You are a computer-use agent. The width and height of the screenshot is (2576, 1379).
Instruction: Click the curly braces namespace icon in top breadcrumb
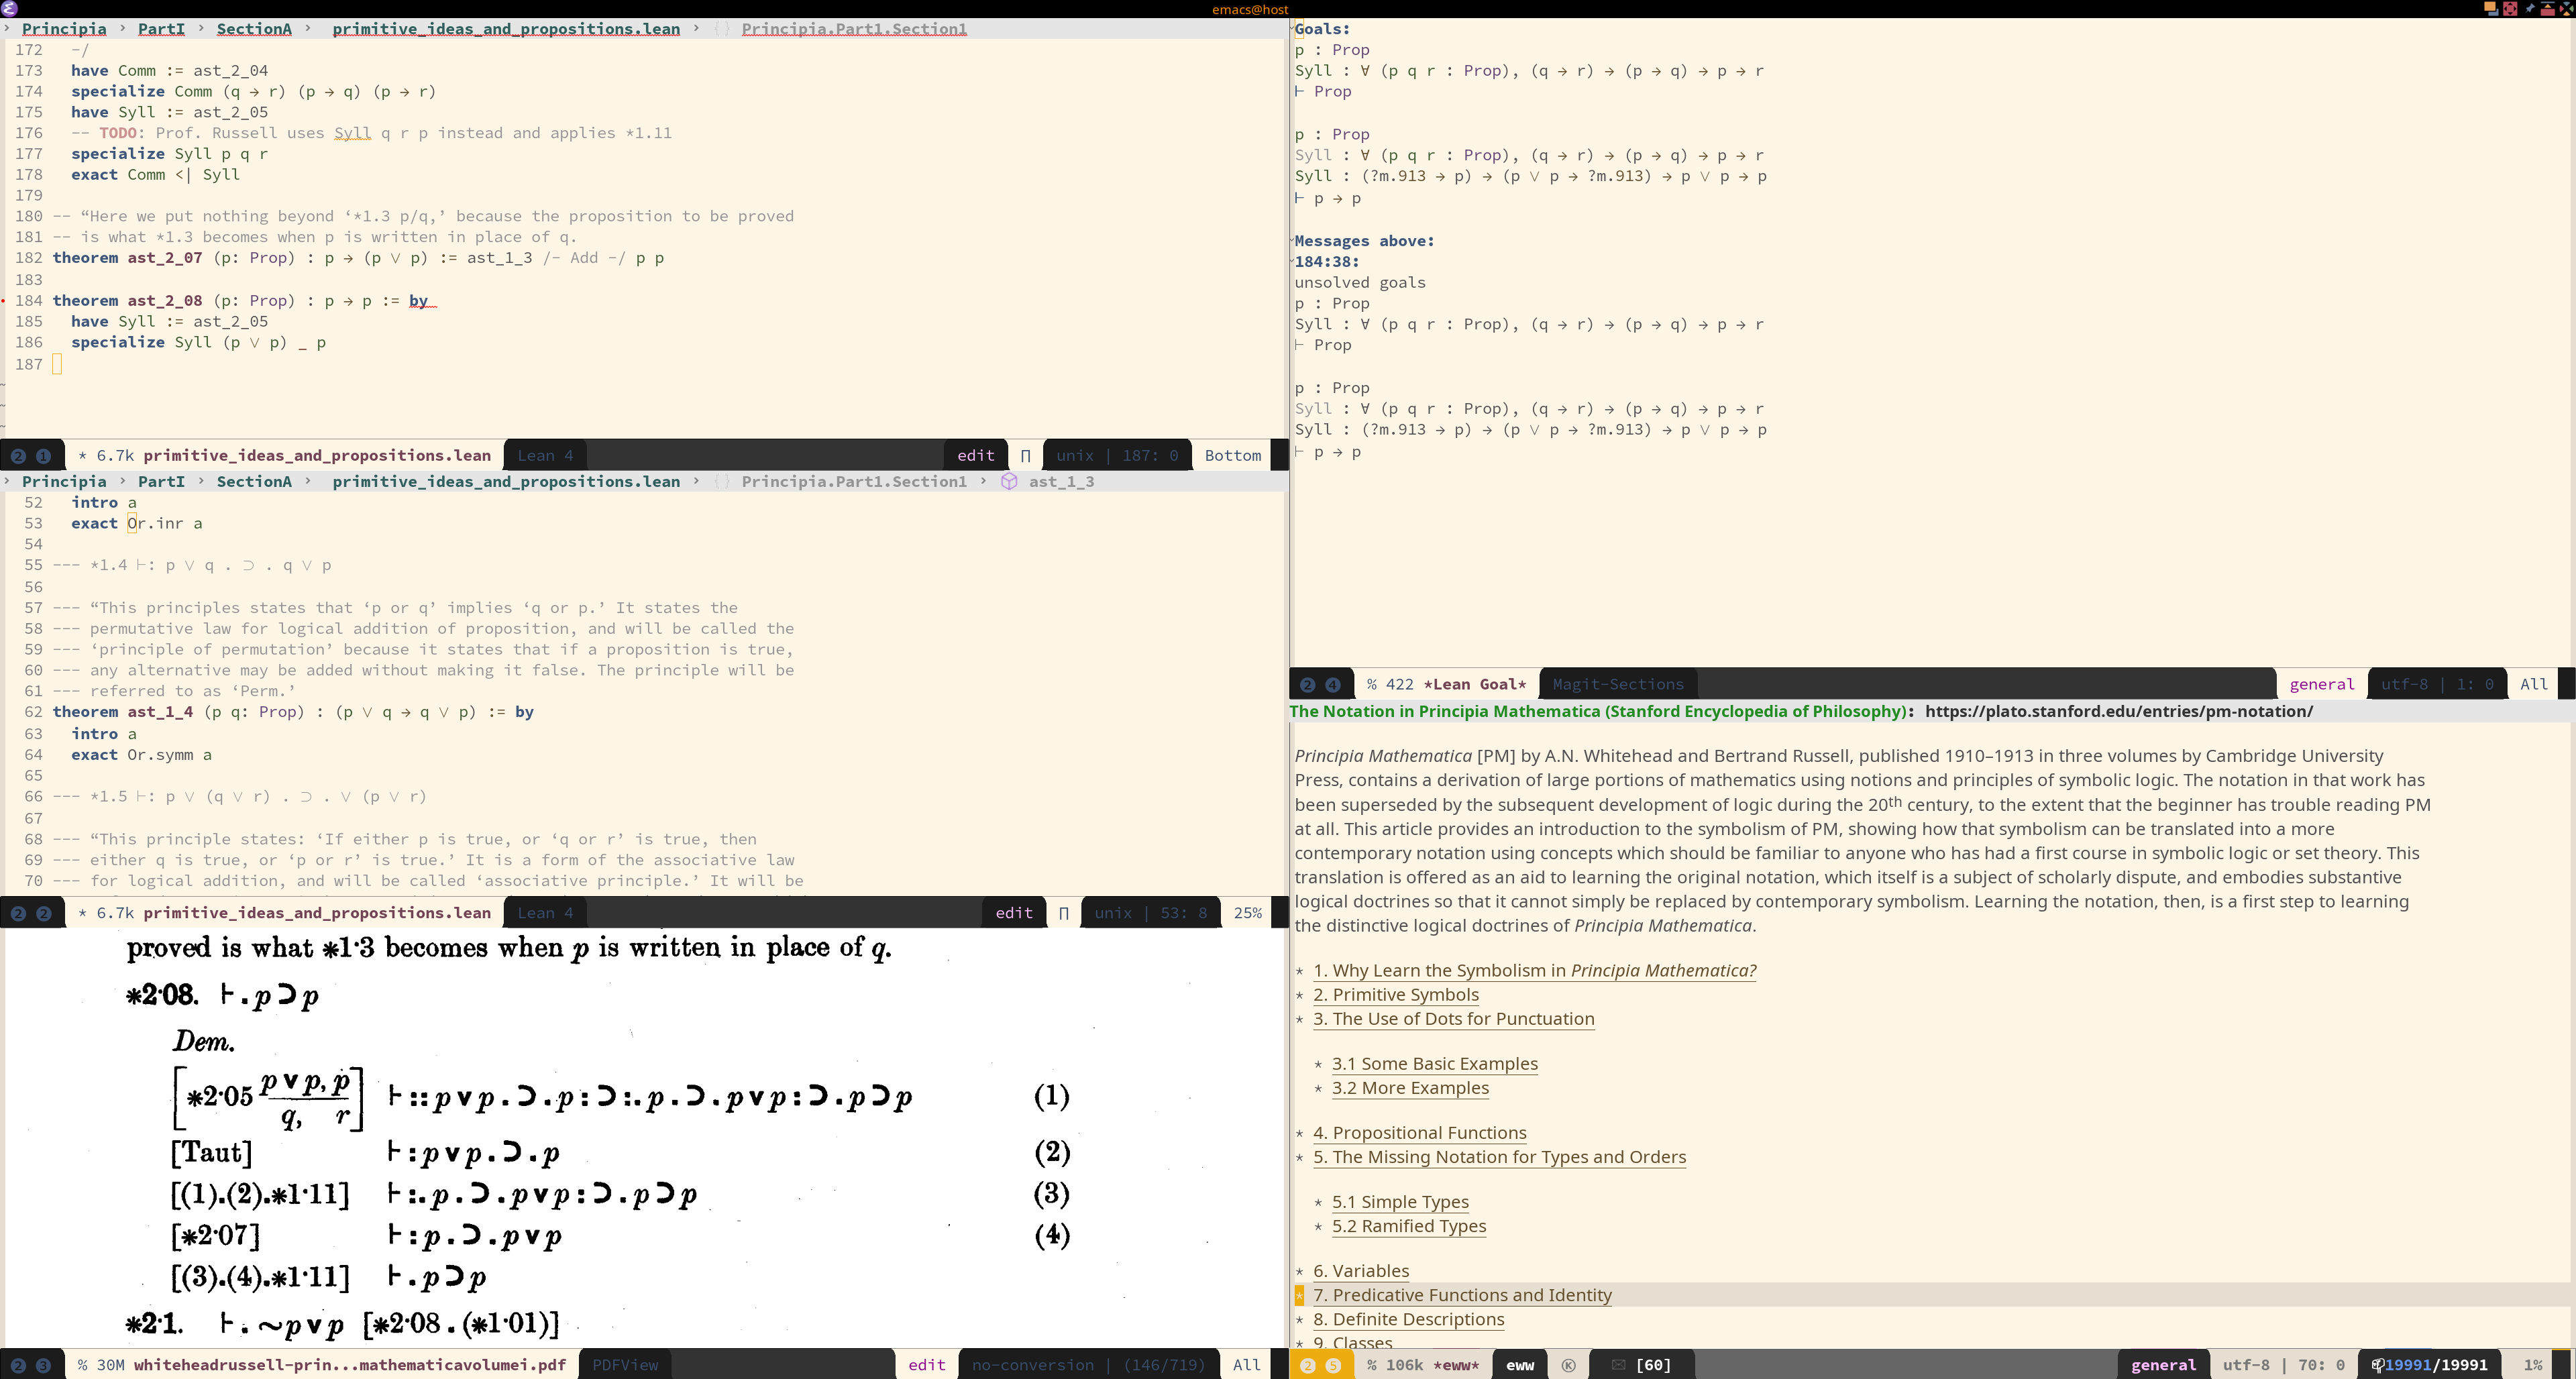tap(722, 29)
